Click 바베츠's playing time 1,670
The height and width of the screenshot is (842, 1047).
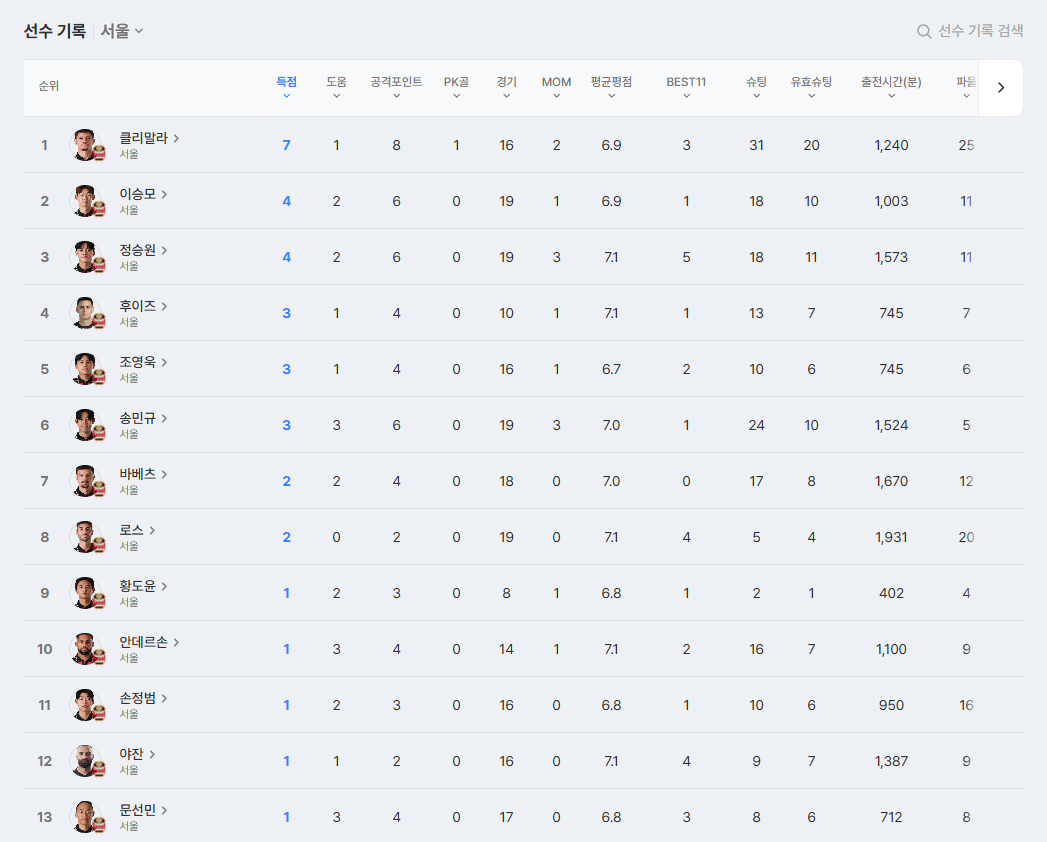coord(891,481)
